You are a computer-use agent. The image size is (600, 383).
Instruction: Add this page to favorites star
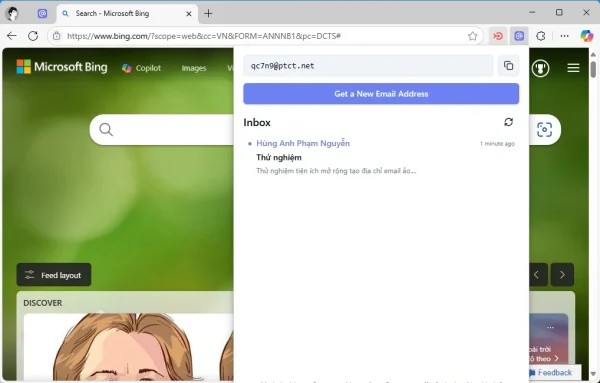[x=473, y=36]
